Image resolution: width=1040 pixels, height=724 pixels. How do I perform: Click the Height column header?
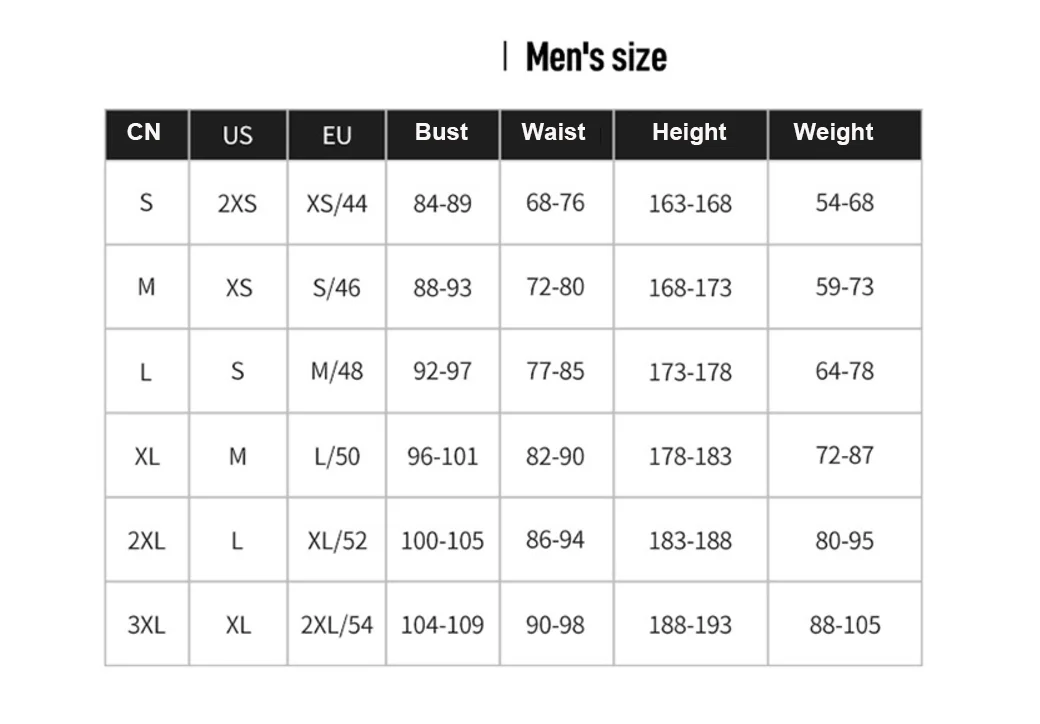pyautogui.click(x=689, y=133)
